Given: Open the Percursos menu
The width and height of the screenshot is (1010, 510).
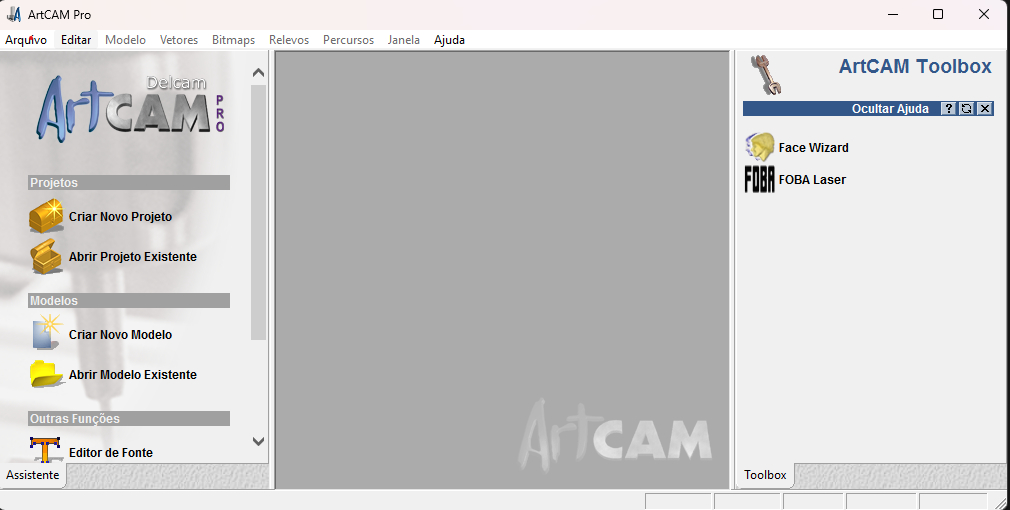Looking at the screenshot, I should (348, 40).
